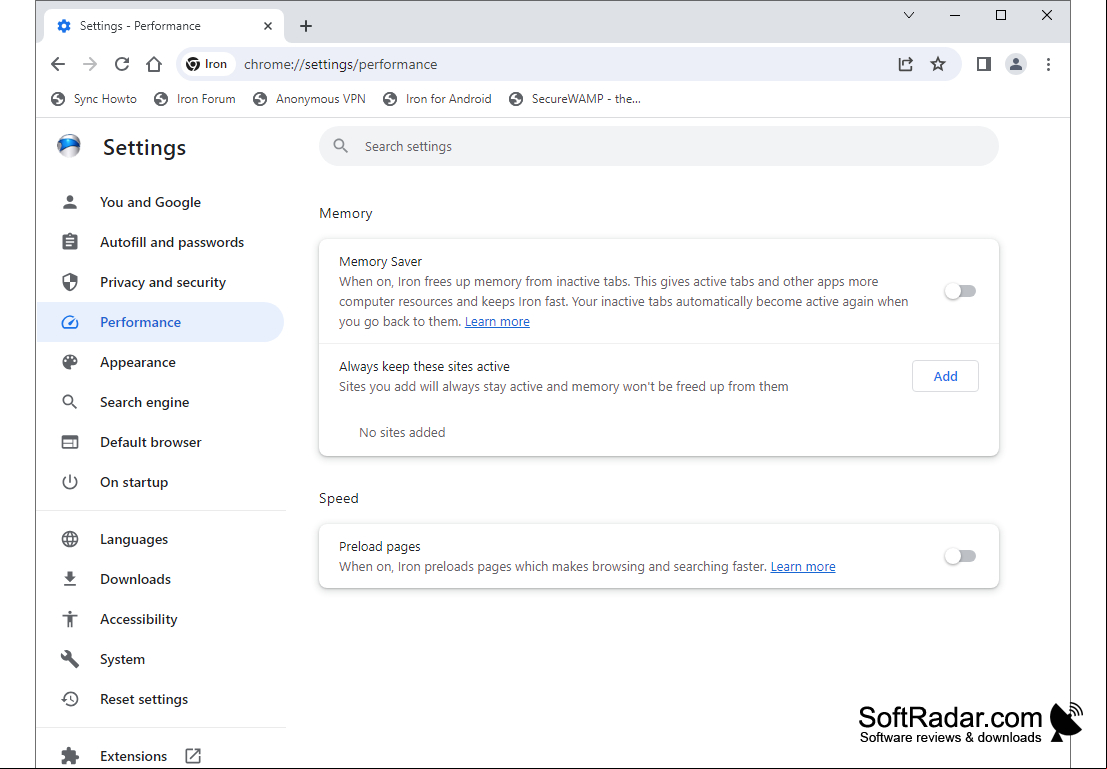Click the Iron logo beside Settings
Image resolution: width=1107 pixels, height=769 pixels.
coord(69,146)
